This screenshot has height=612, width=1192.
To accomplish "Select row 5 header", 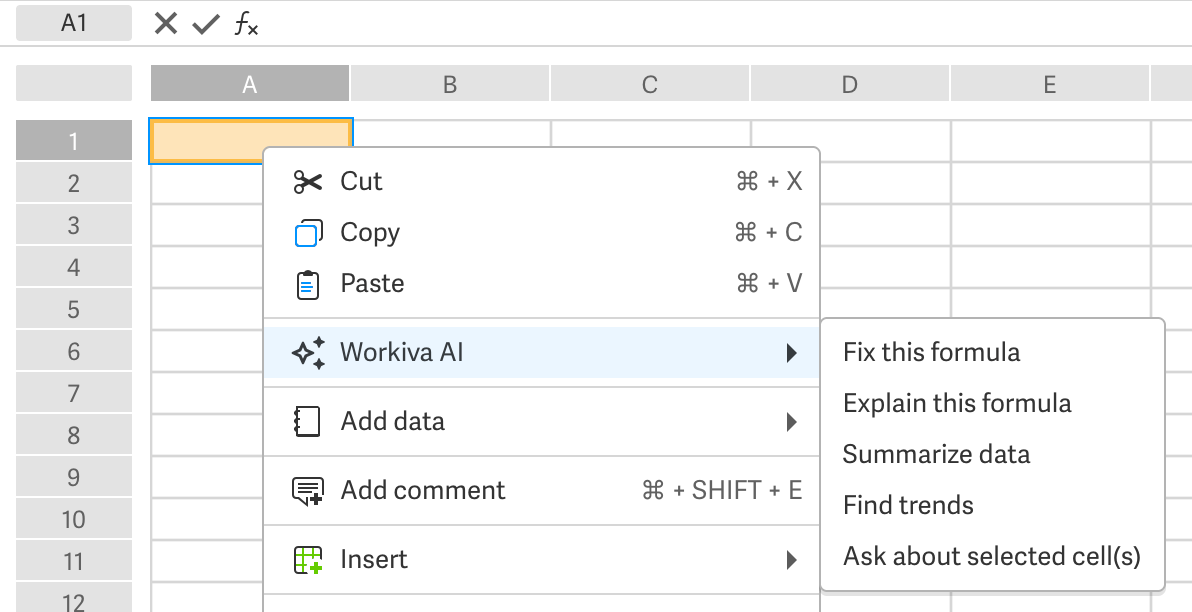I will pos(74,309).
